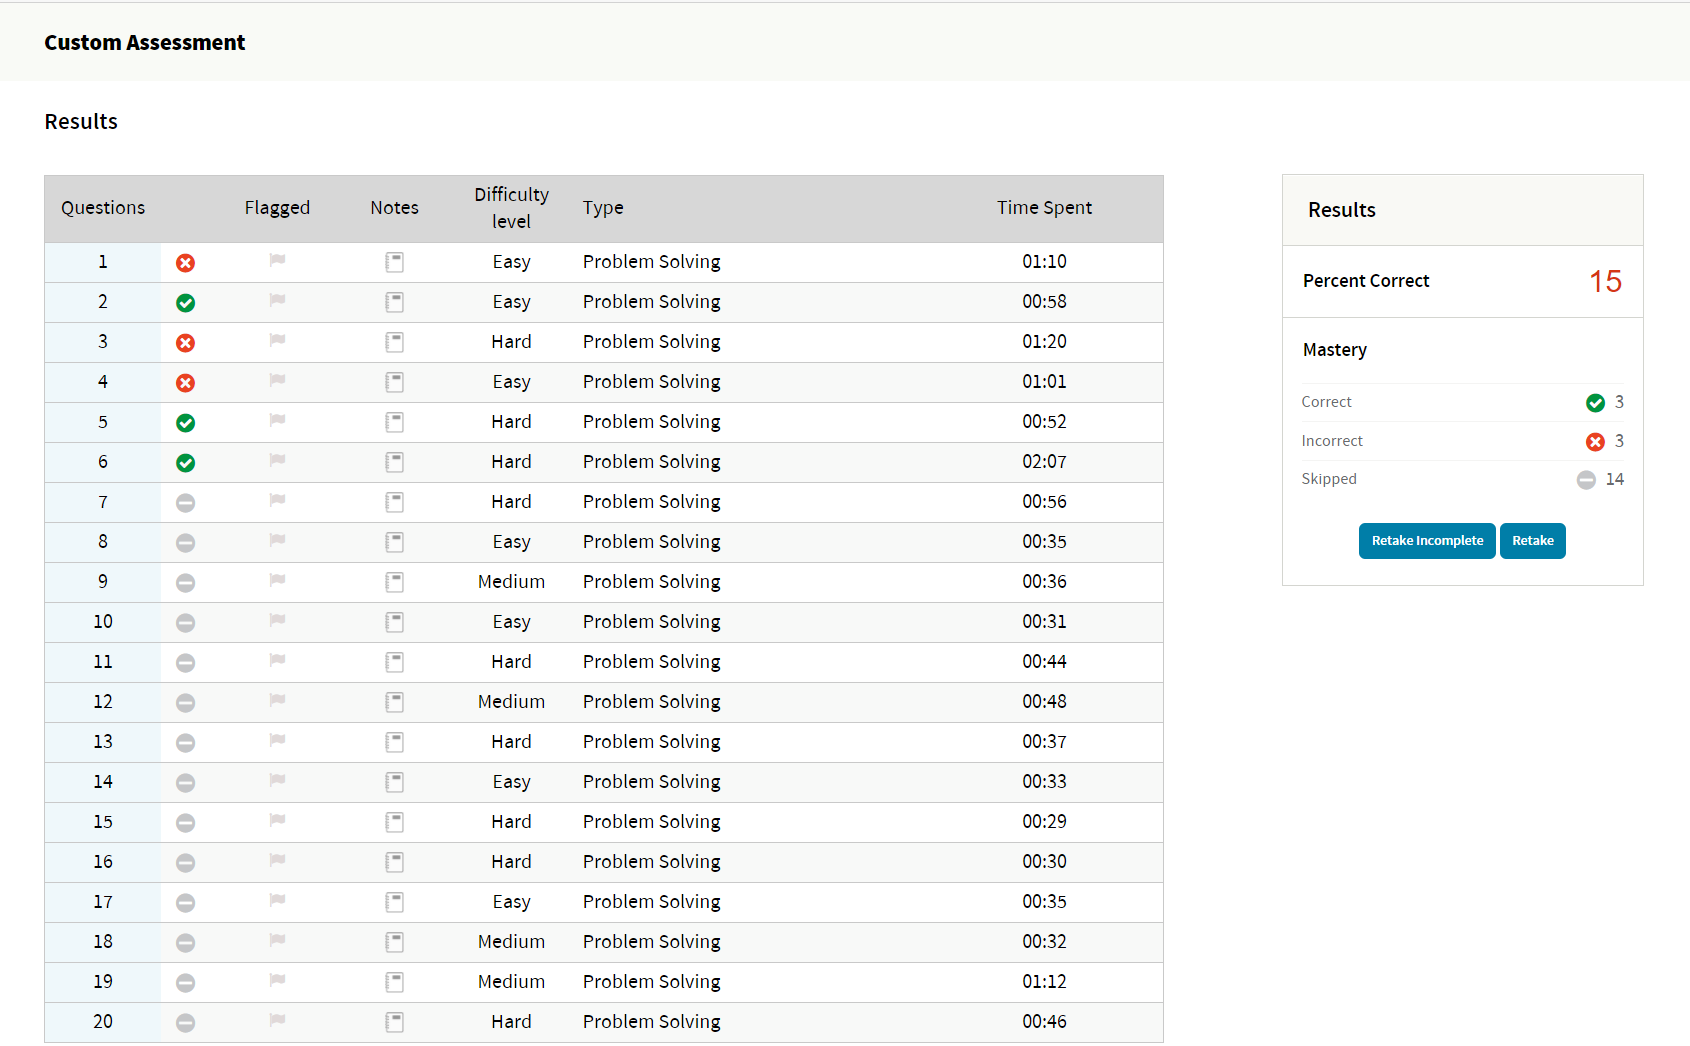Open the notes icon for question 12

(395, 702)
